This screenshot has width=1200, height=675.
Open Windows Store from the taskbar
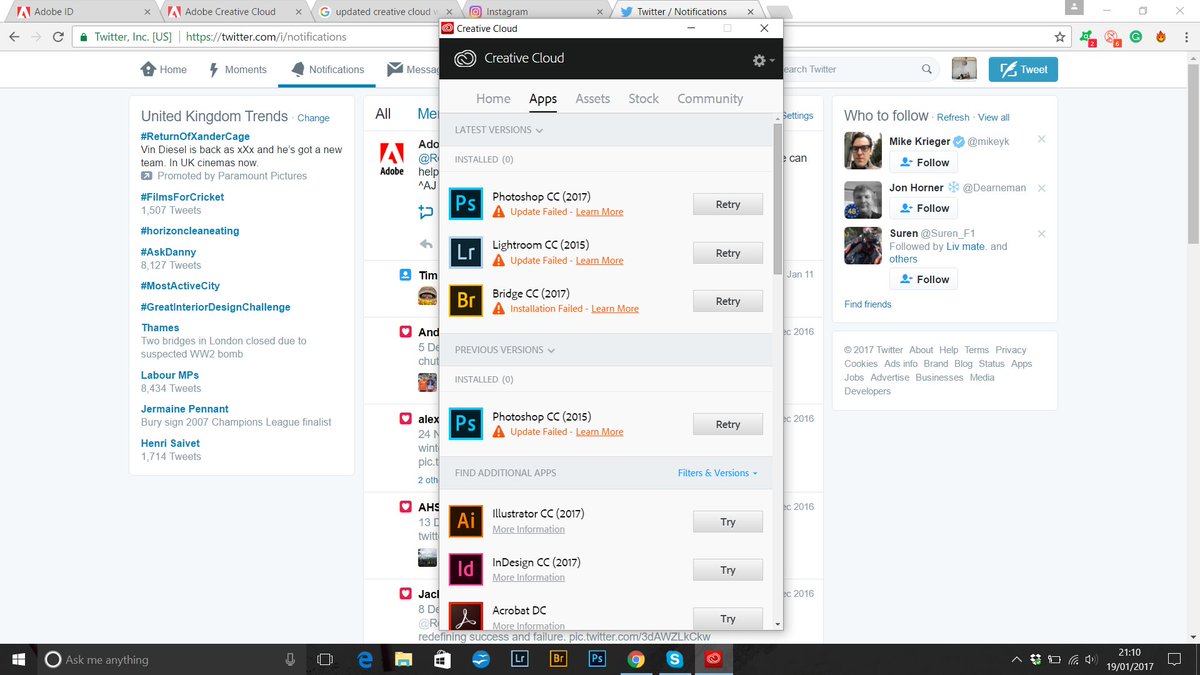pos(442,659)
